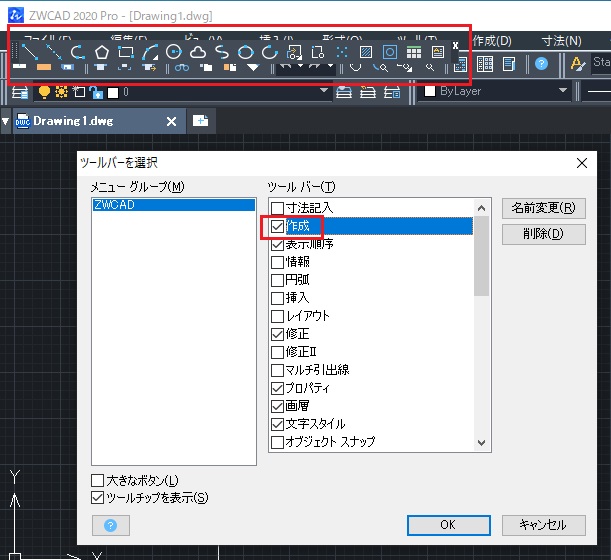Click the キャンセル button

pyautogui.click(x=544, y=525)
